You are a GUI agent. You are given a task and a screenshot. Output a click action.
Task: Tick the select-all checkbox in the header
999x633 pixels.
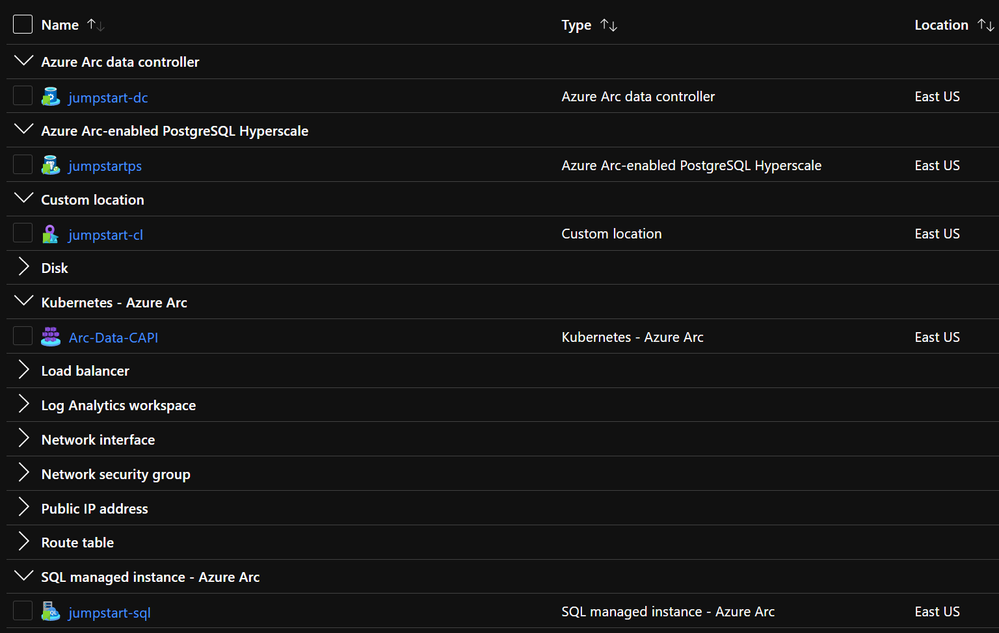(23, 24)
